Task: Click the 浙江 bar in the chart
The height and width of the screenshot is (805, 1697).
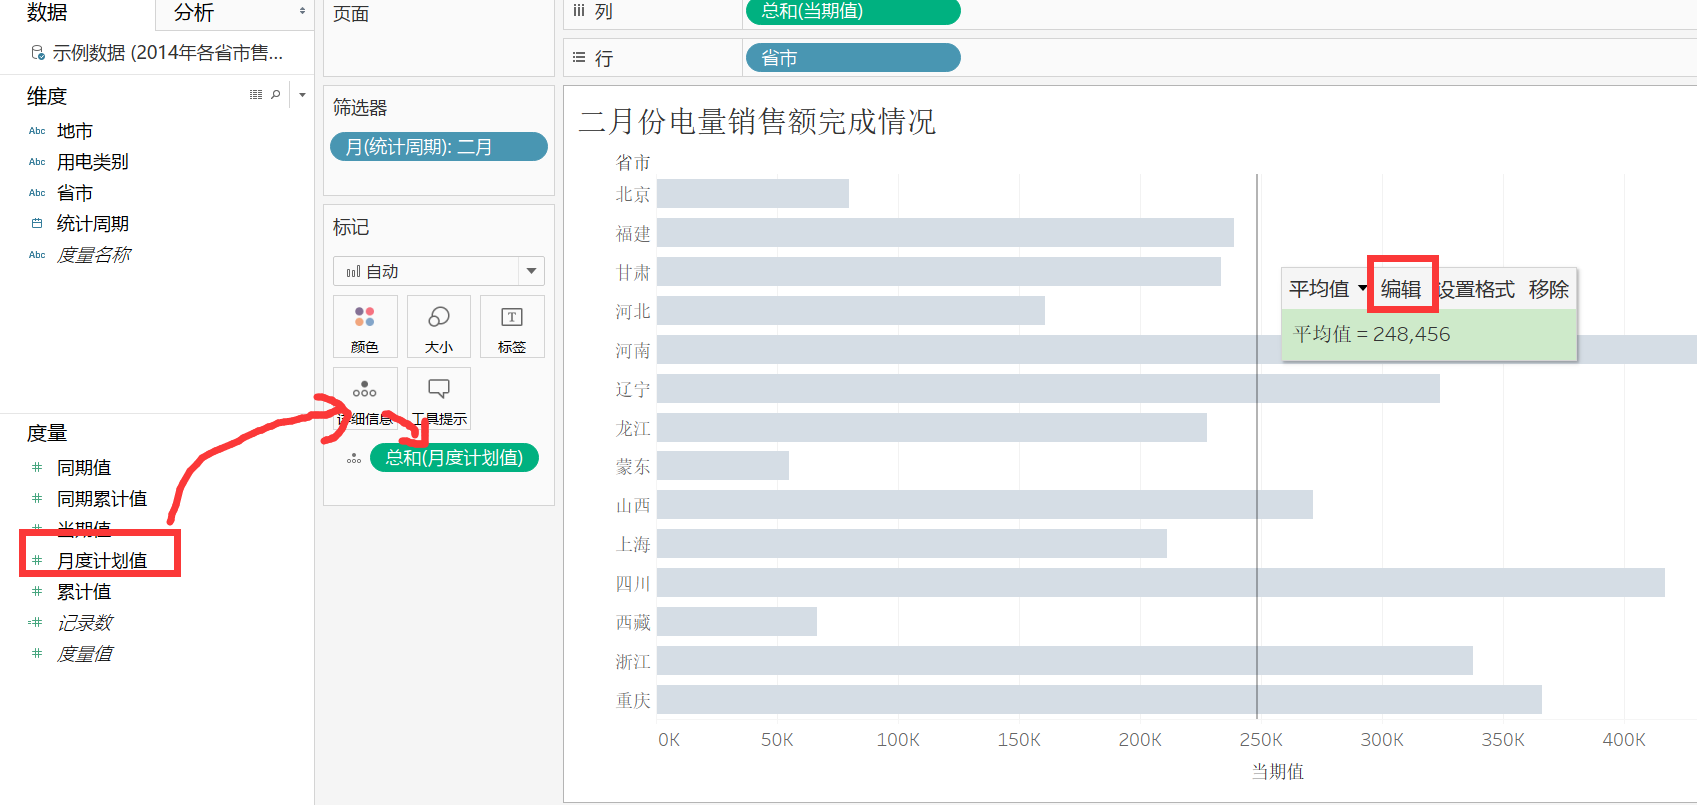Action: point(1065,661)
